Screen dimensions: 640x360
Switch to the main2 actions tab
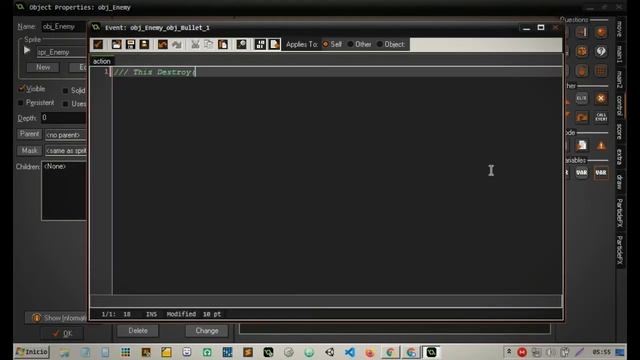(620, 80)
